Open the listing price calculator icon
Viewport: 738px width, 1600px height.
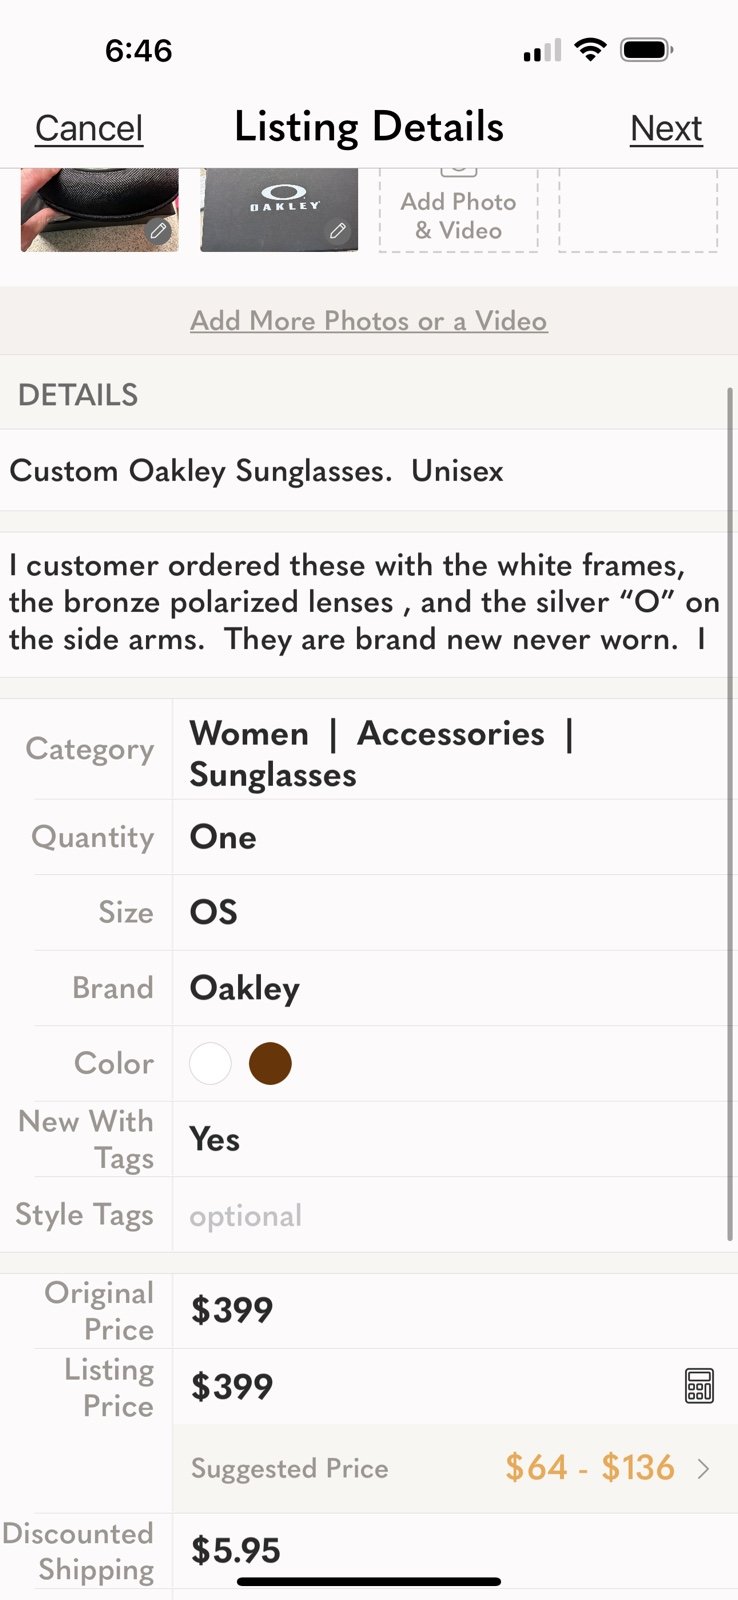(x=699, y=1386)
